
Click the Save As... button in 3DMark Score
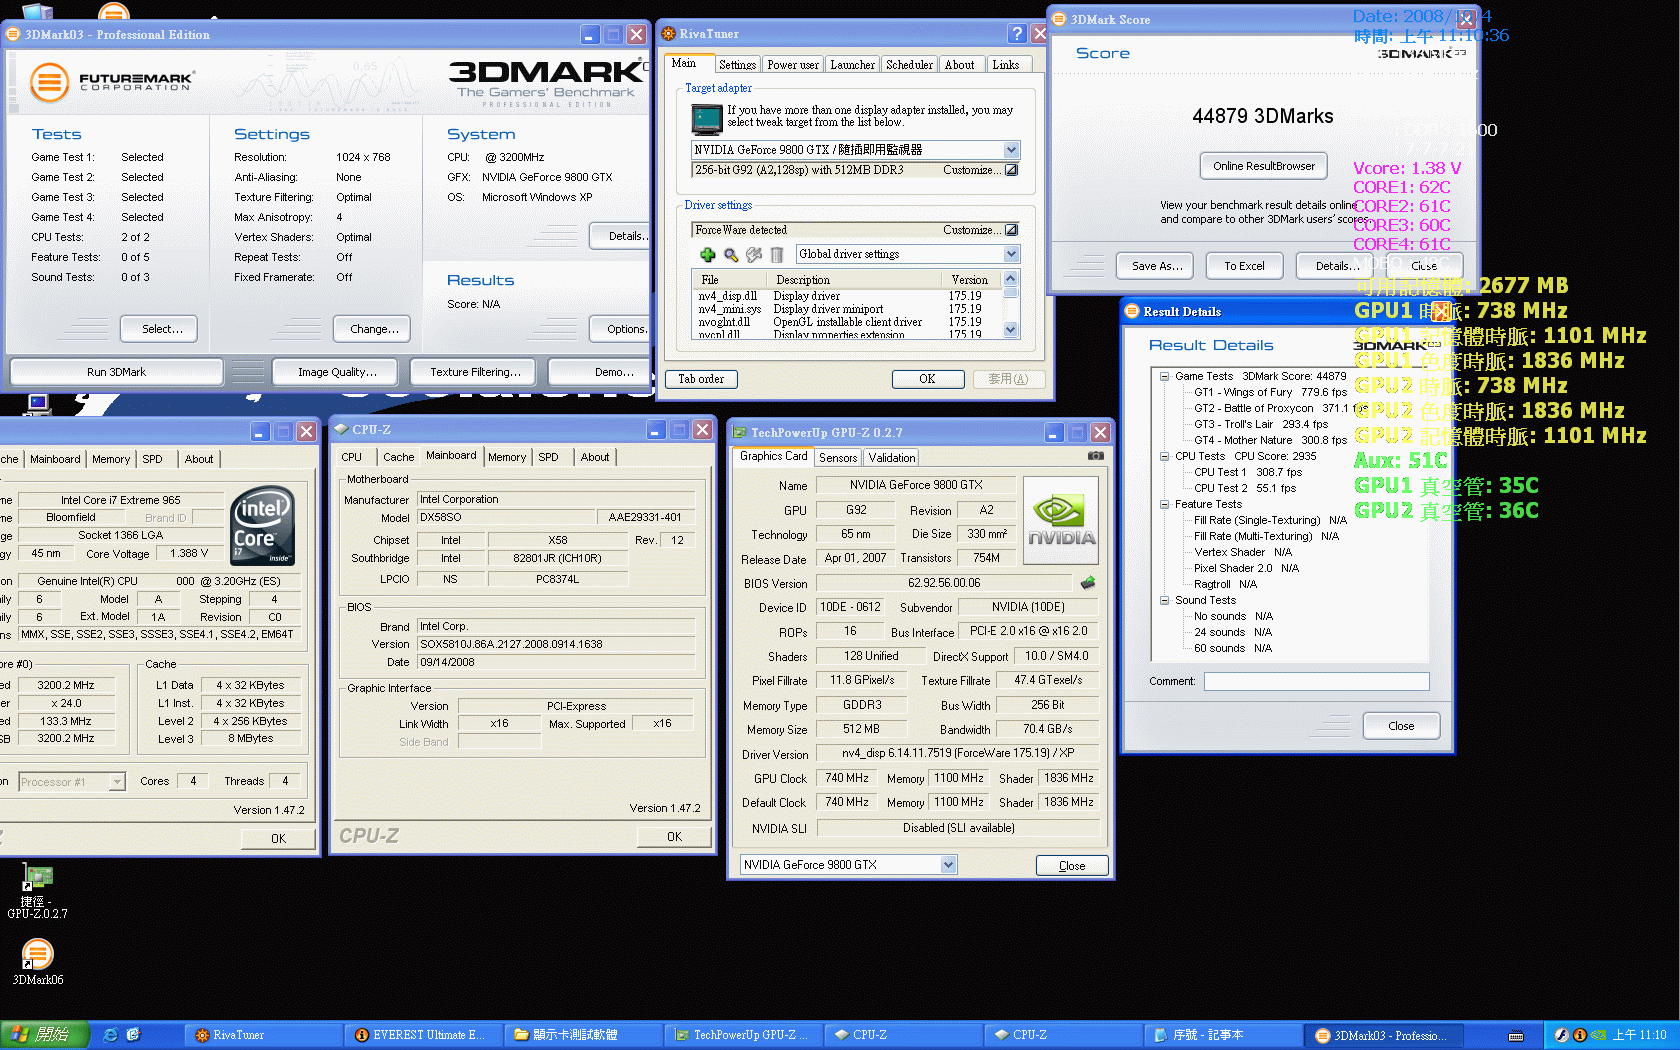1157,266
